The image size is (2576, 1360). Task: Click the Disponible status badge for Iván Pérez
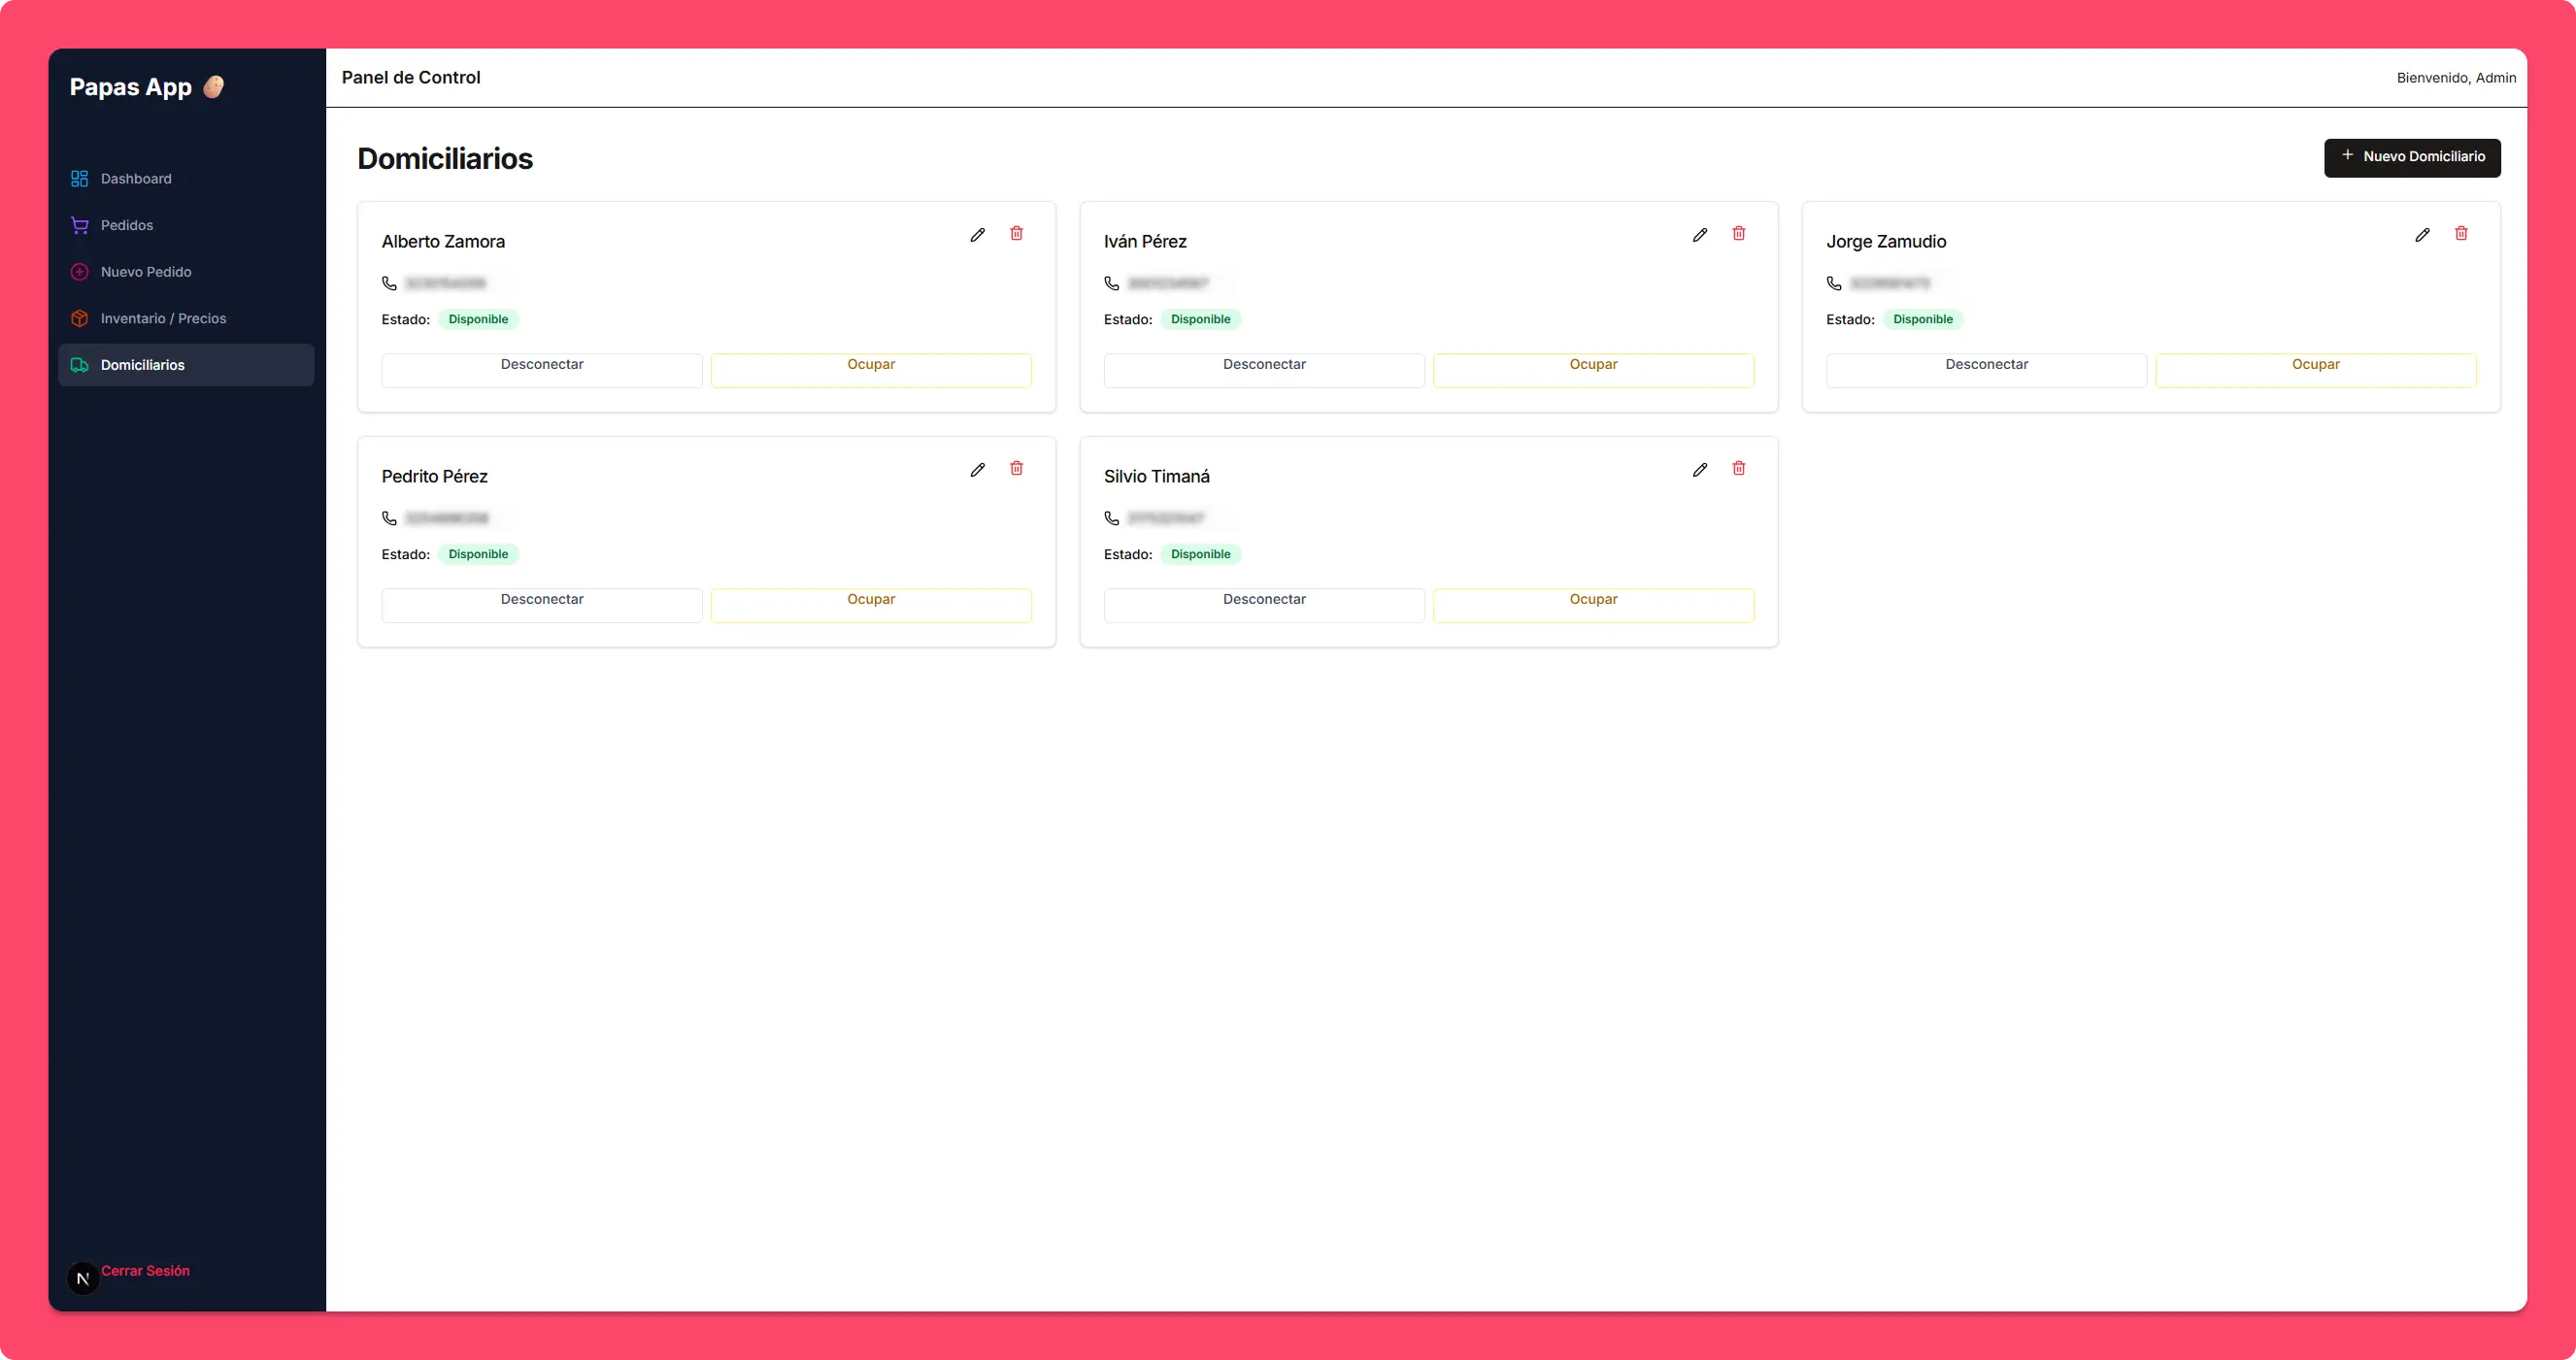coord(1200,319)
